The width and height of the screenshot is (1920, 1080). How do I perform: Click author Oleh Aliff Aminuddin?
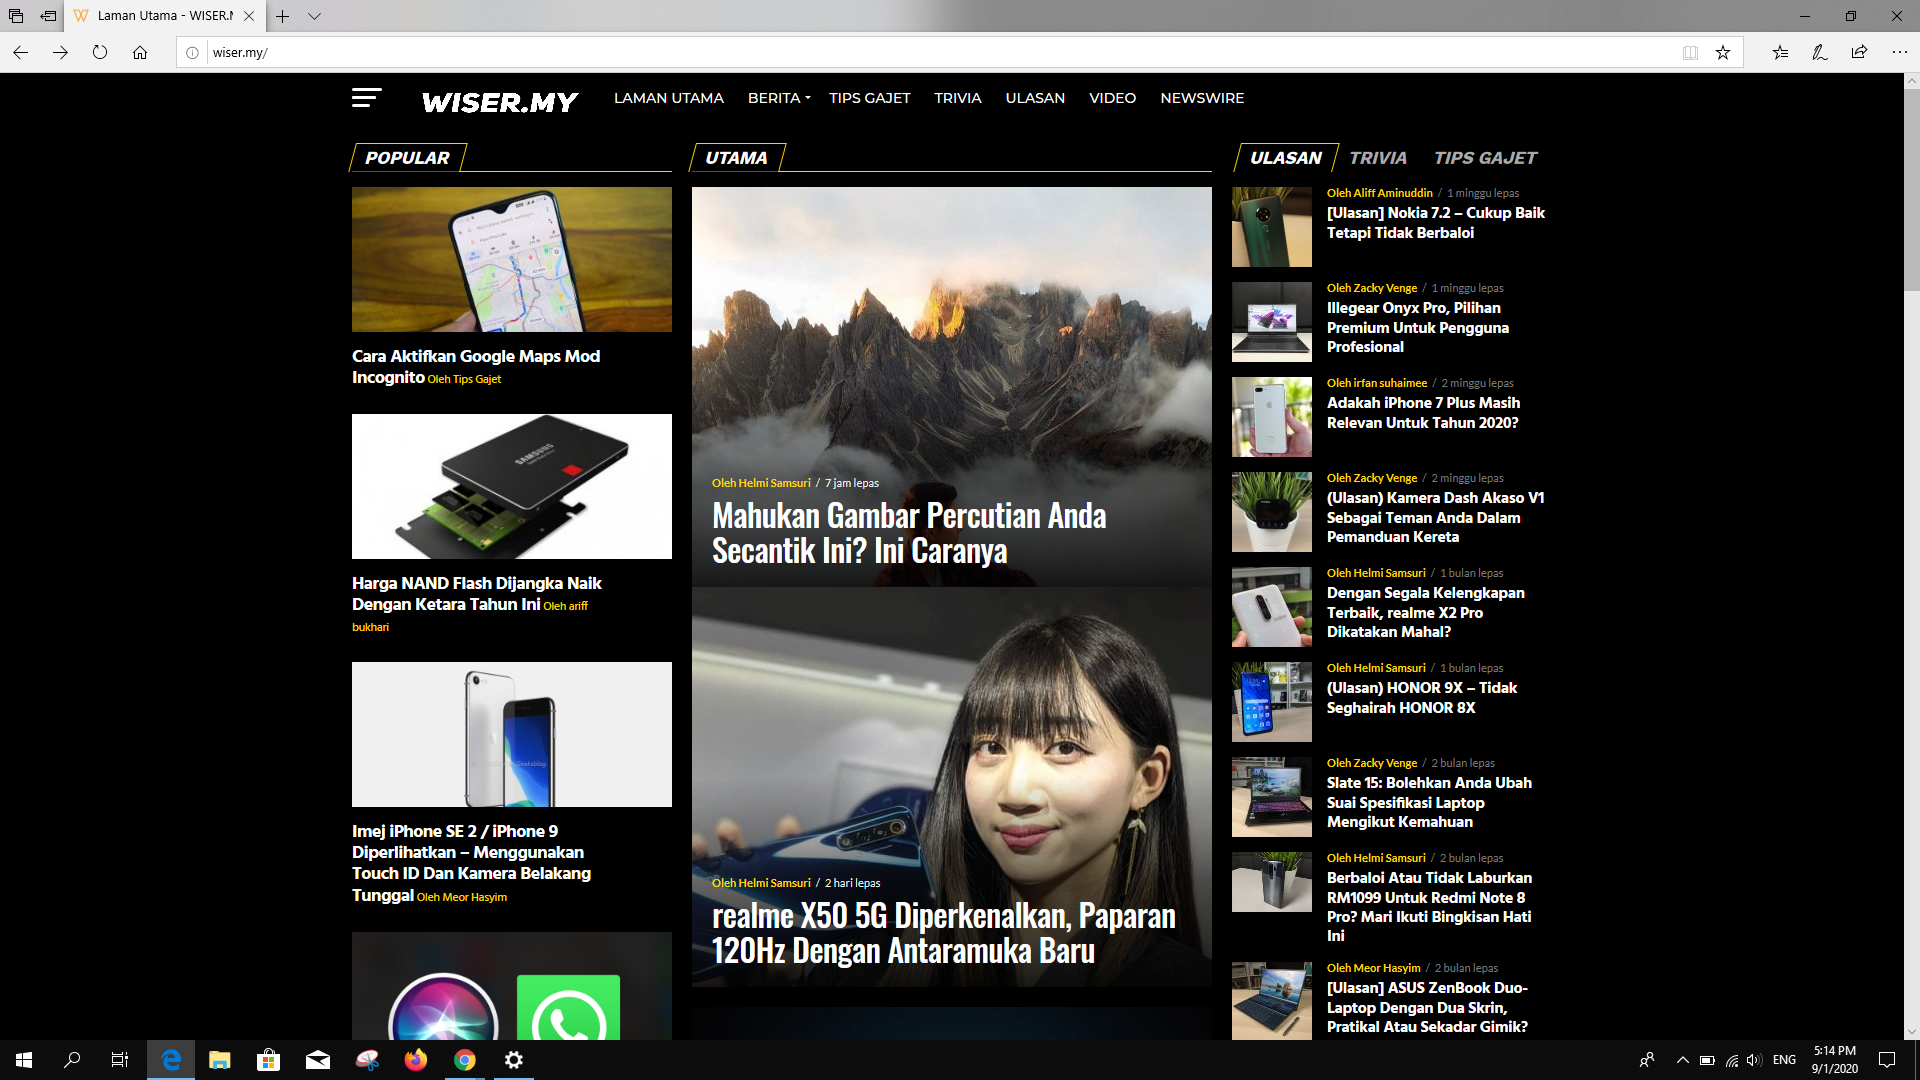[1379, 193]
